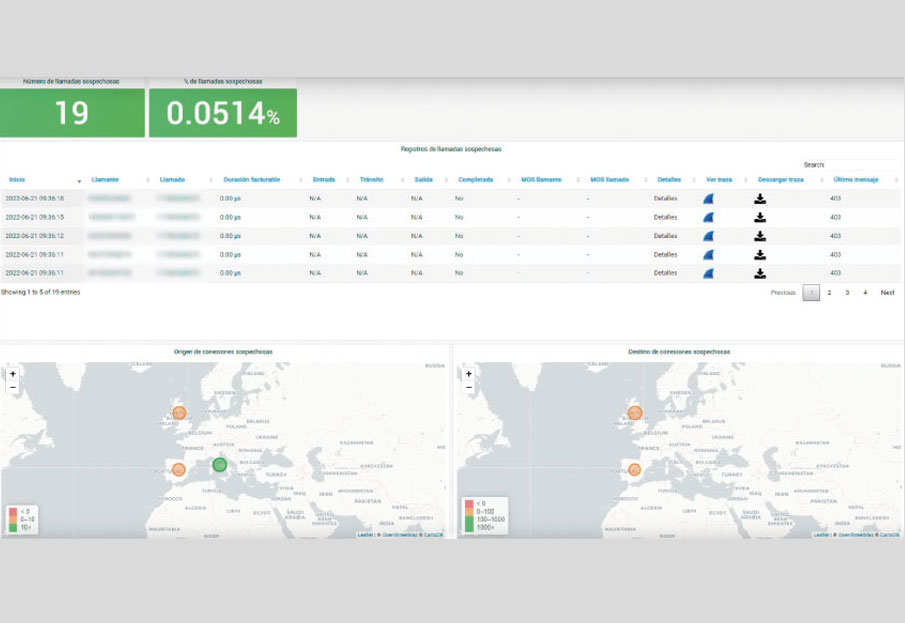The image size is (905, 623).
Task: Click the 2022-06-21 09:36:18 timestamp cell
Action: (x=35, y=199)
